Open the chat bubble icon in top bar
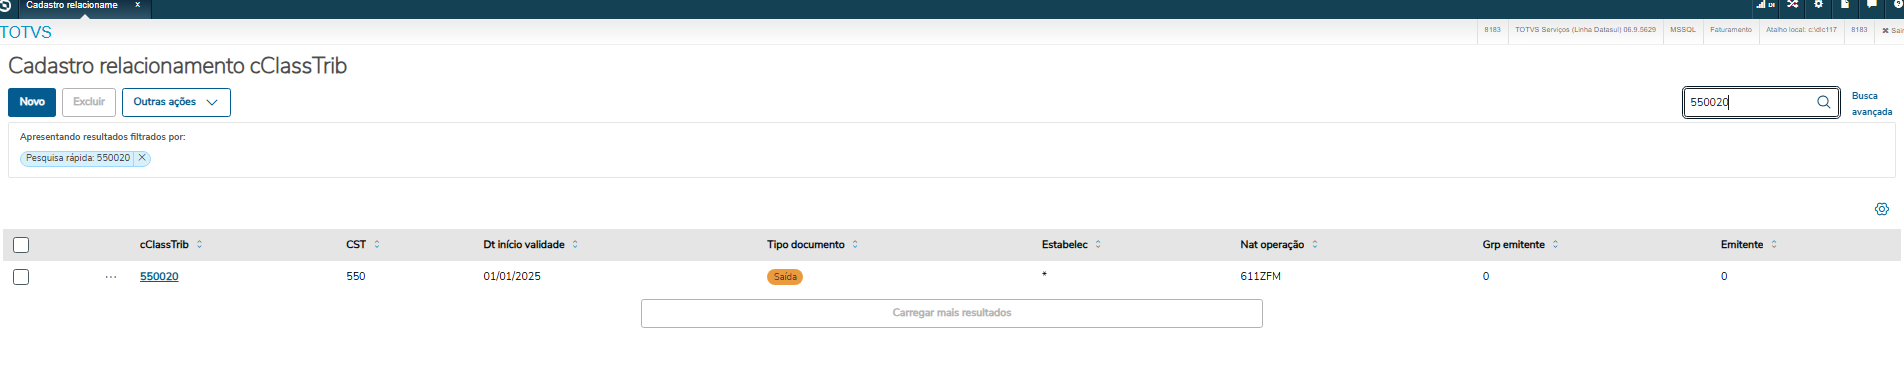This screenshot has height=377, width=1904. 1871,5
